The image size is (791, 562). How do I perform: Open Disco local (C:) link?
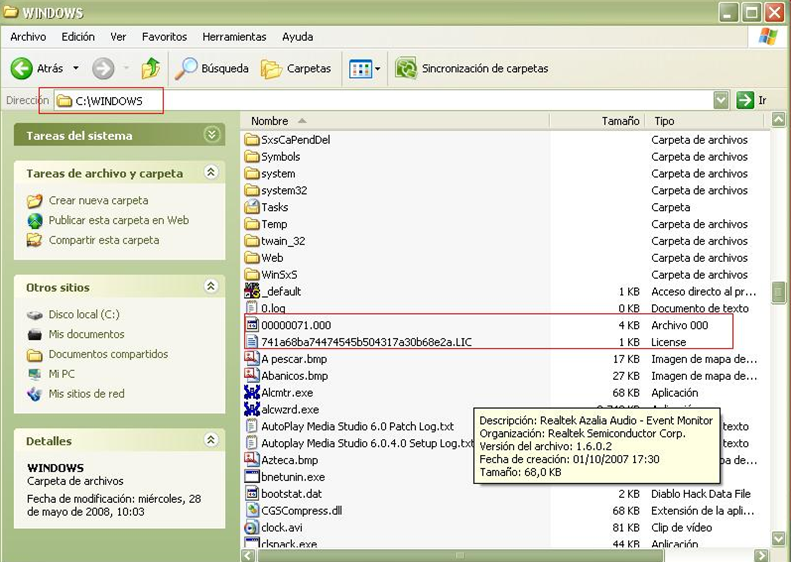tap(84, 314)
